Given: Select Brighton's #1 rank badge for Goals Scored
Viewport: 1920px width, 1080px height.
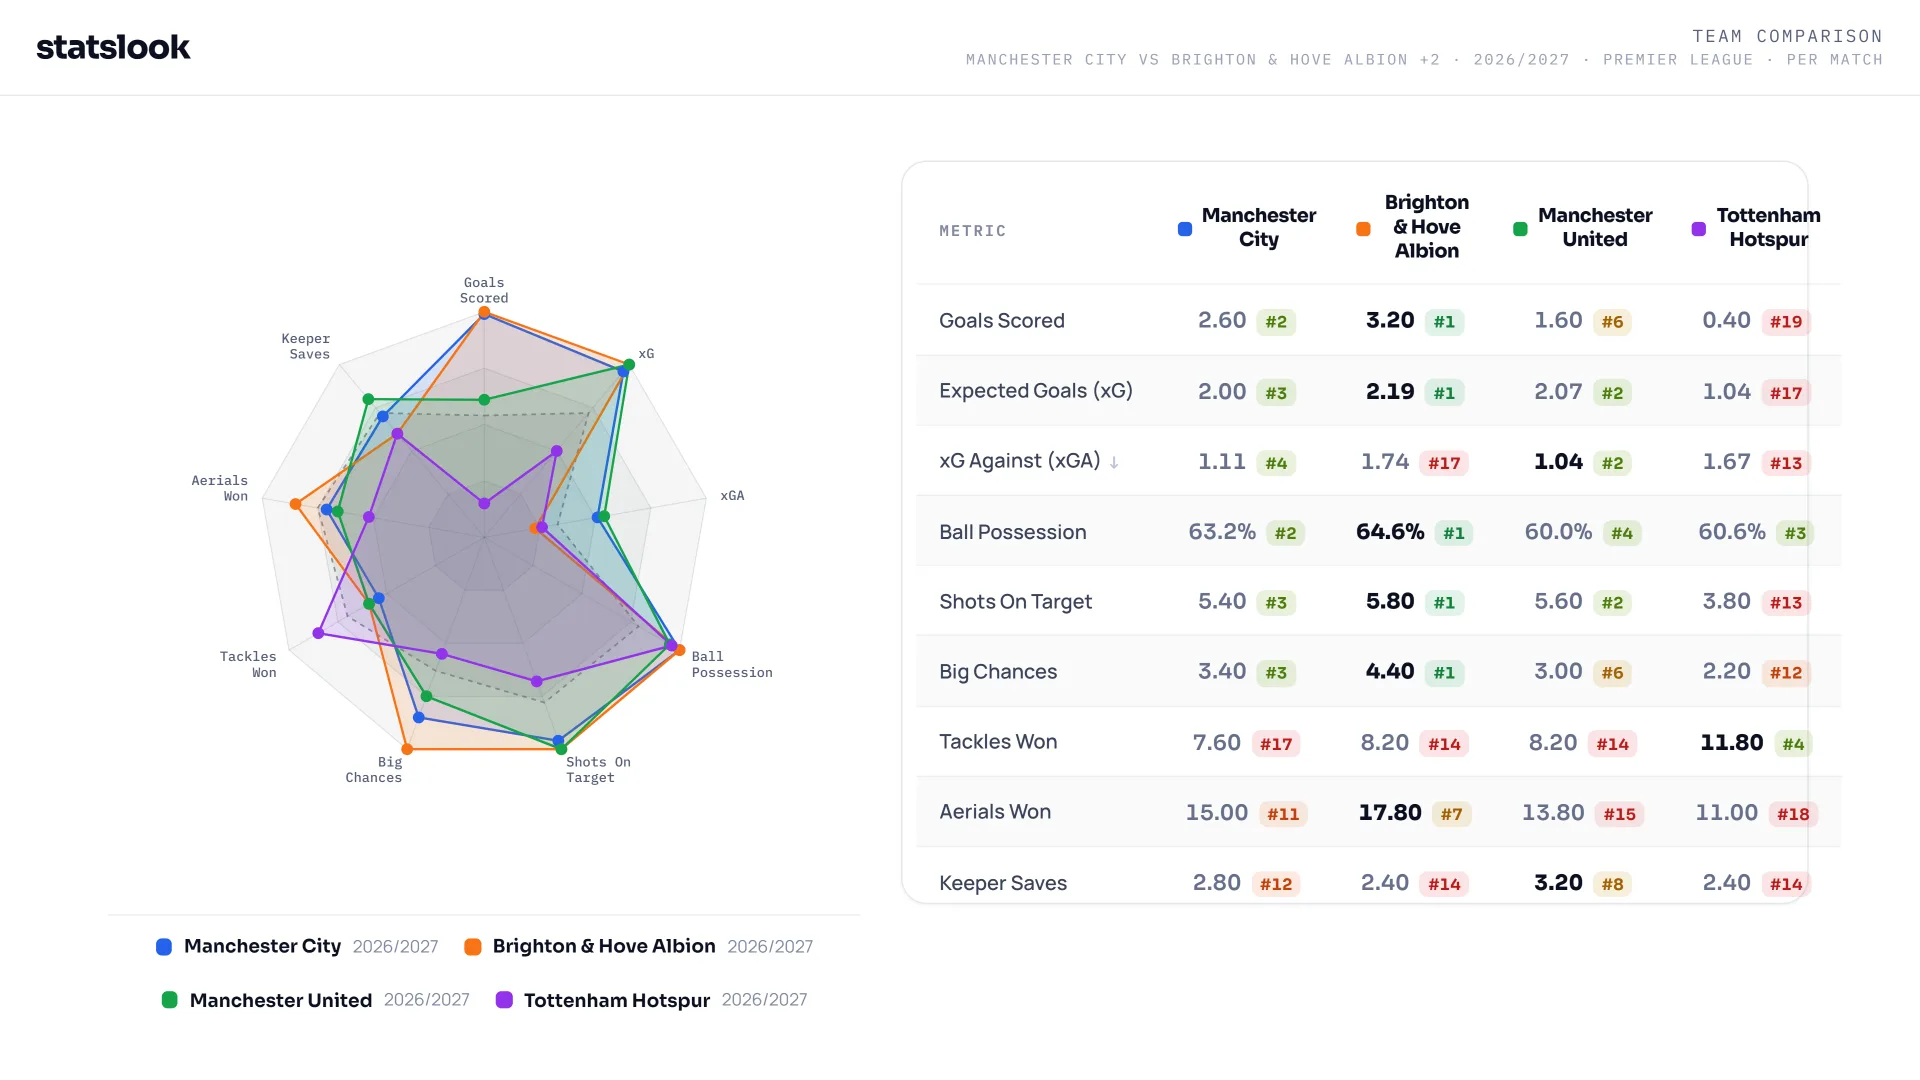Looking at the screenshot, I should tap(1444, 322).
